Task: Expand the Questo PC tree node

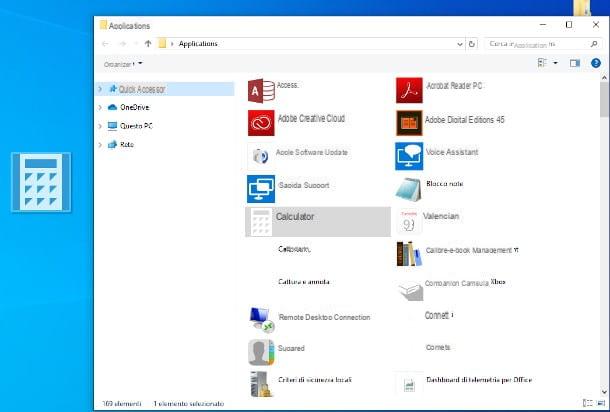Action: (100, 126)
